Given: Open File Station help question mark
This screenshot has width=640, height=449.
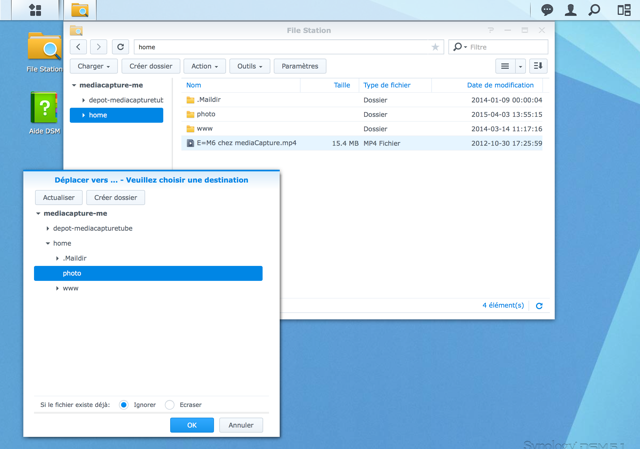Looking at the screenshot, I should pos(491,30).
